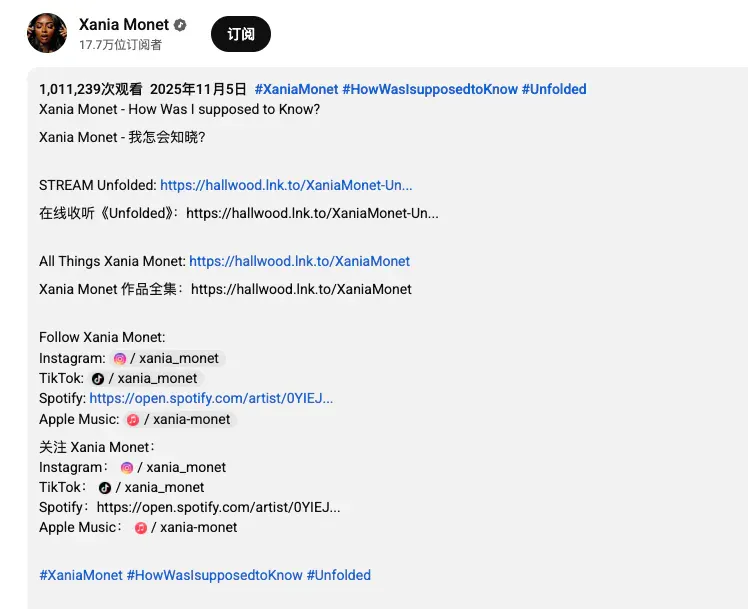The image size is (748, 609).
Task: Open the Xania Monet channel name
Action: (x=124, y=24)
